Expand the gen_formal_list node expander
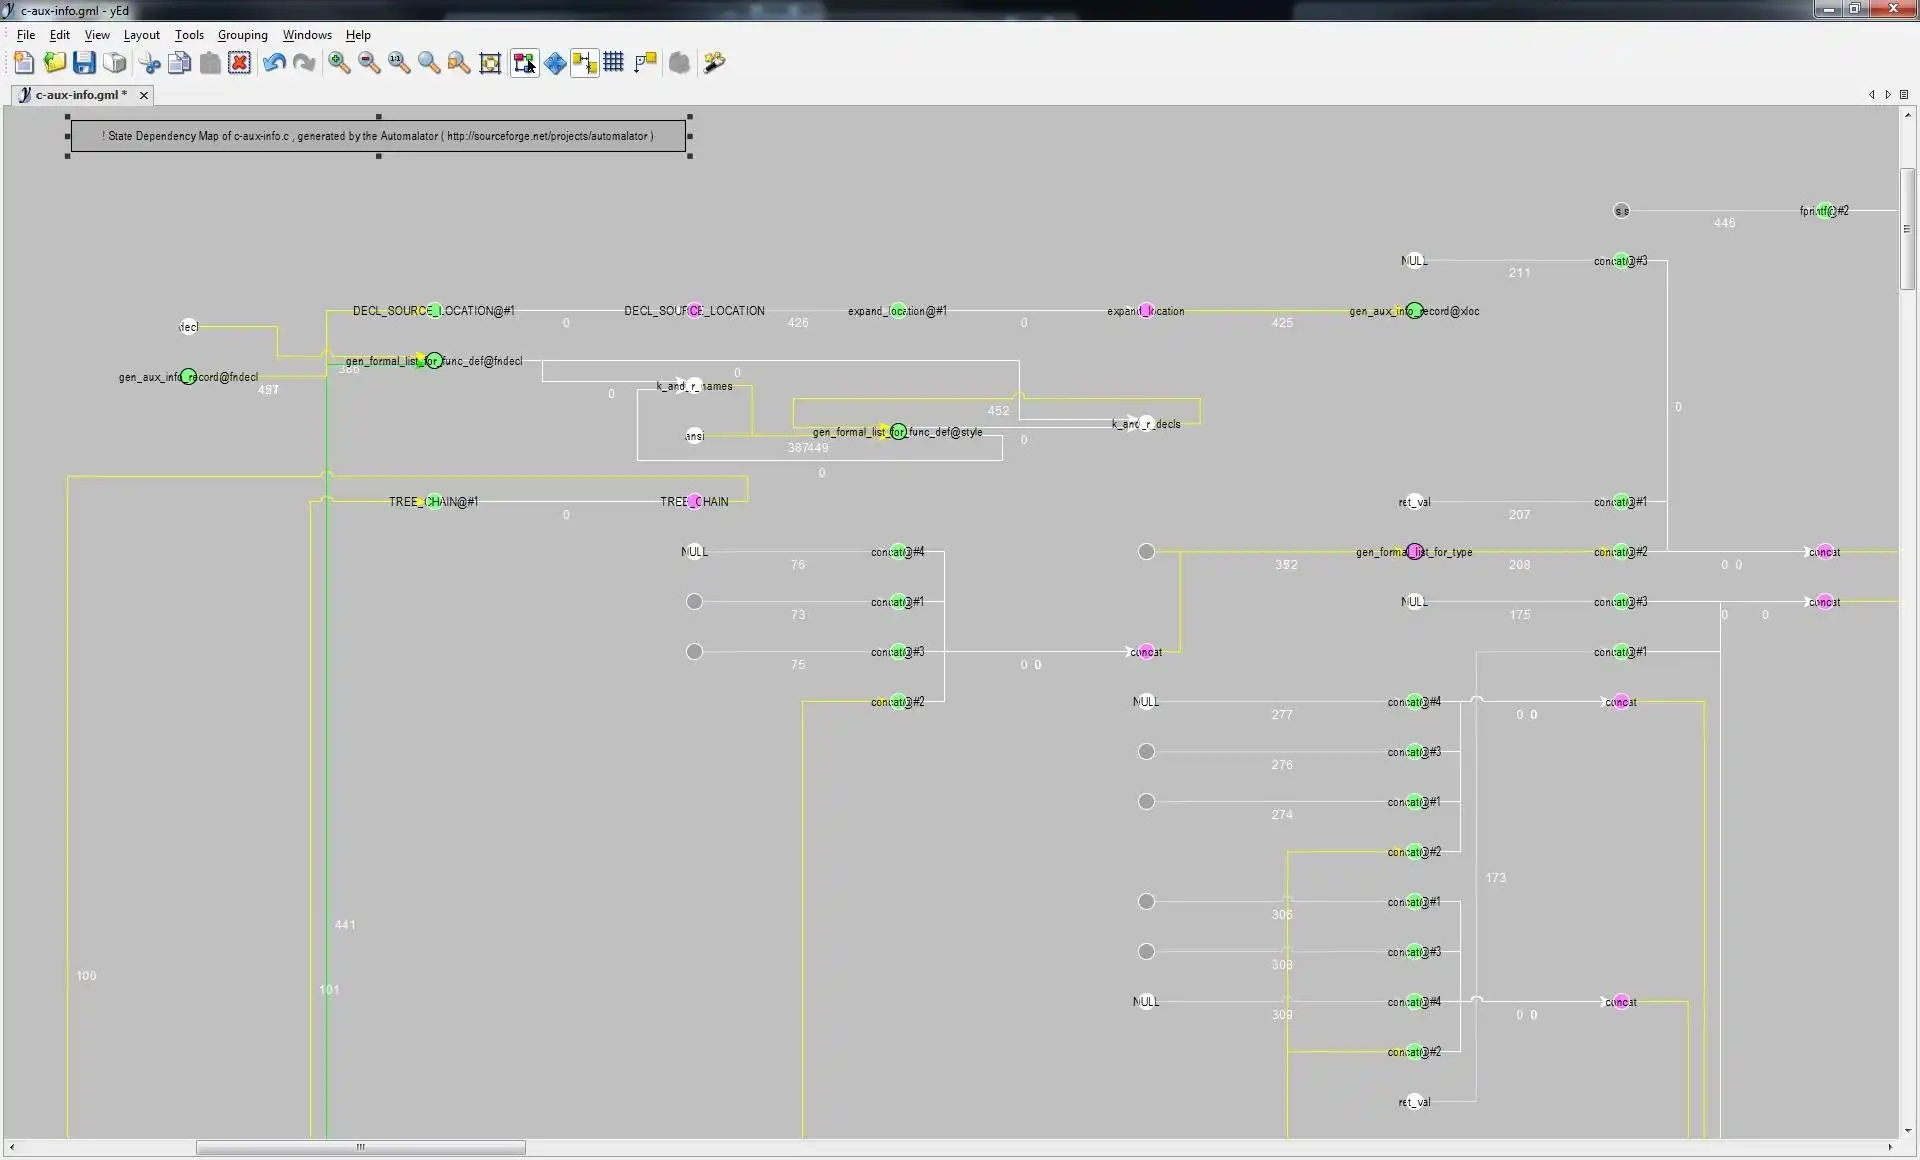This screenshot has width=1920, height=1160. [431, 361]
